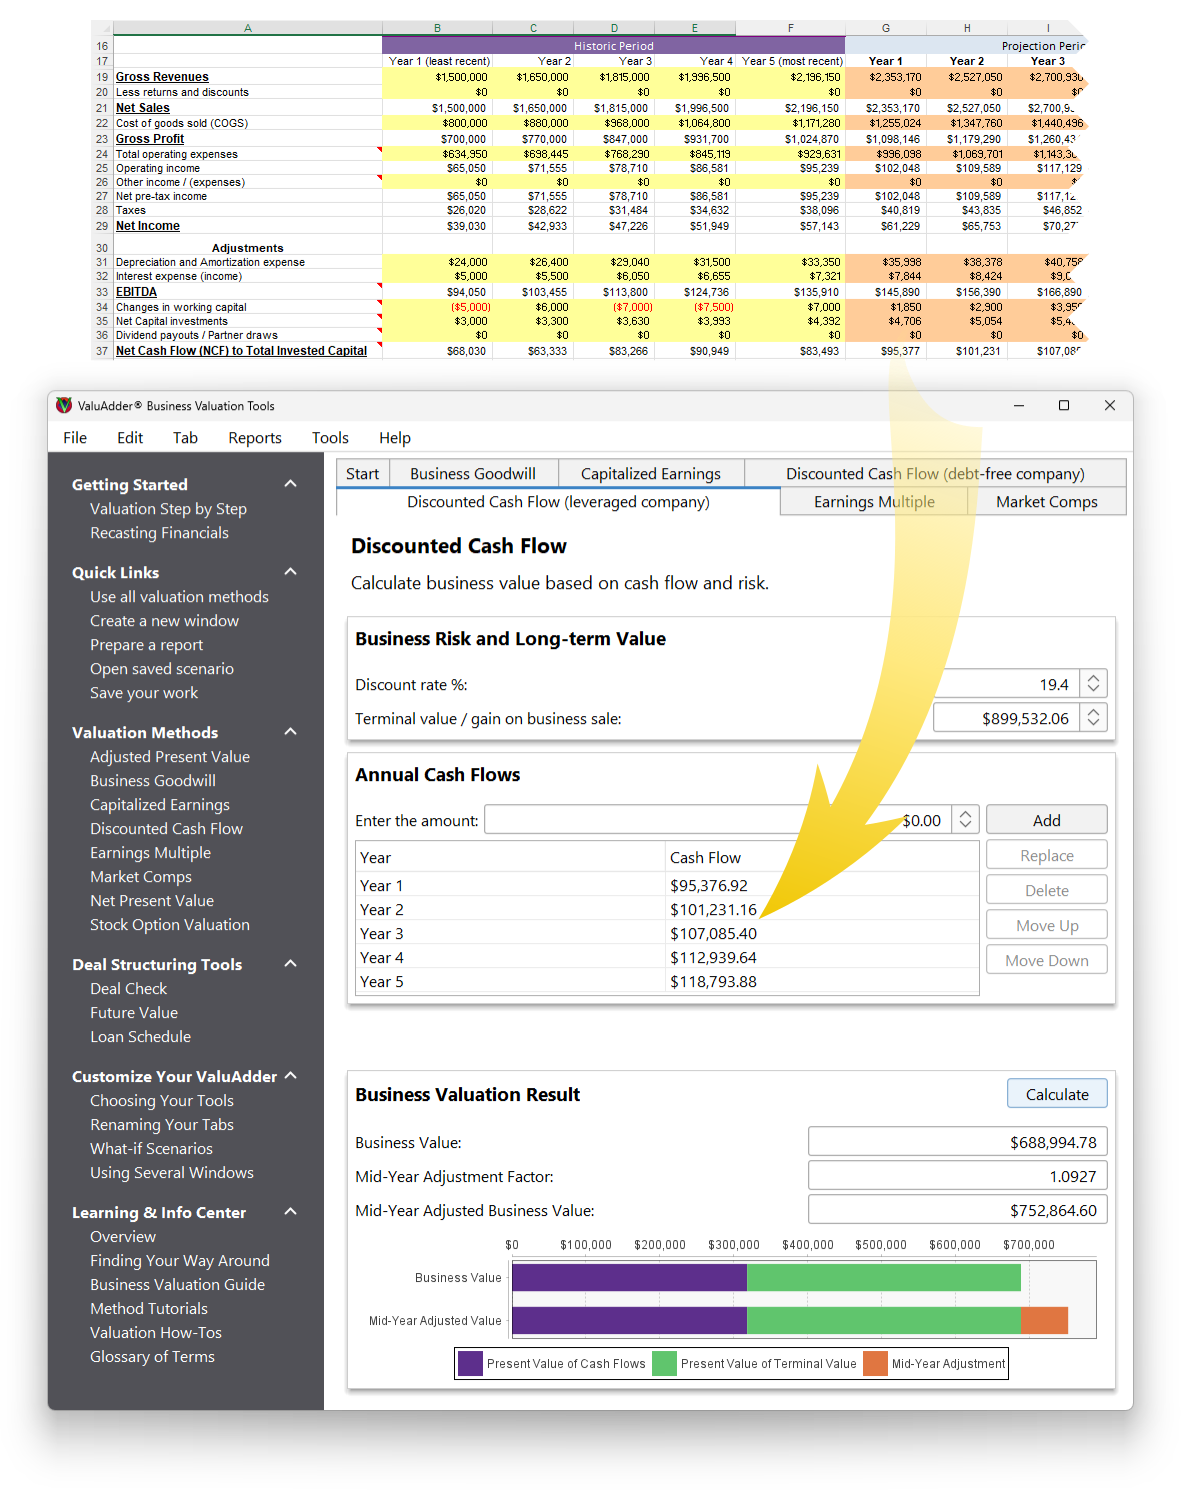Click the Replace button
The height and width of the screenshot is (1490, 1181).
click(x=1047, y=856)
